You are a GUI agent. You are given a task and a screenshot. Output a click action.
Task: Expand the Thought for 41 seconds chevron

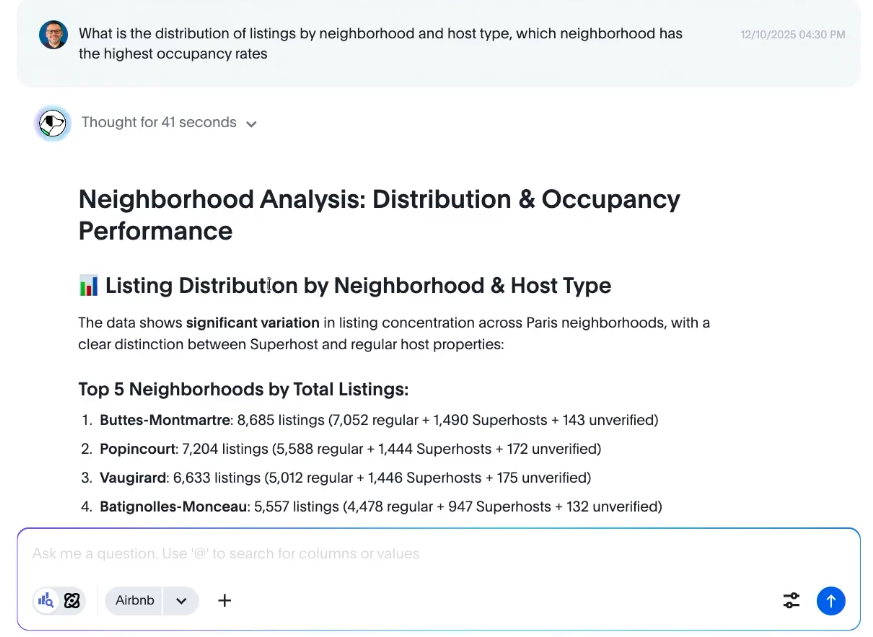251,124
